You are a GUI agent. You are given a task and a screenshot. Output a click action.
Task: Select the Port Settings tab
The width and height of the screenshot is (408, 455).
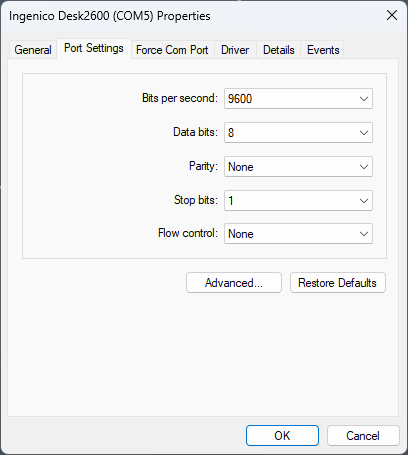pyautogui.click(x=94, y=49)
